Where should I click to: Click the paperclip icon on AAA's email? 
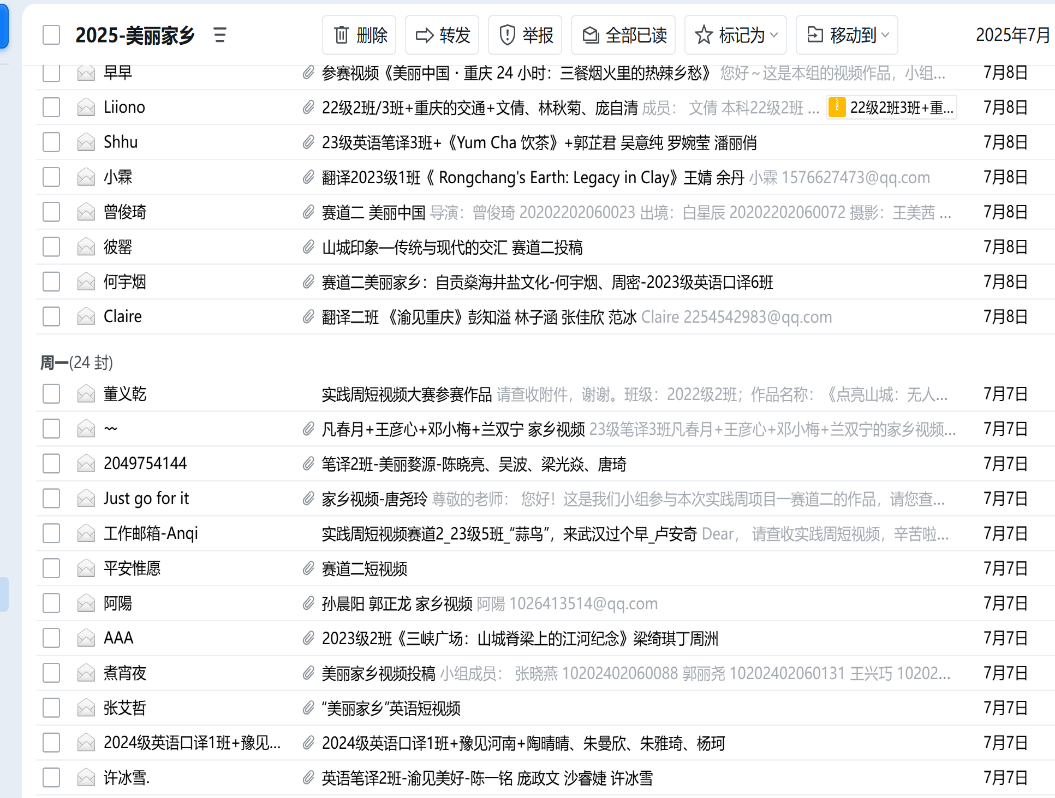[308, 638]
